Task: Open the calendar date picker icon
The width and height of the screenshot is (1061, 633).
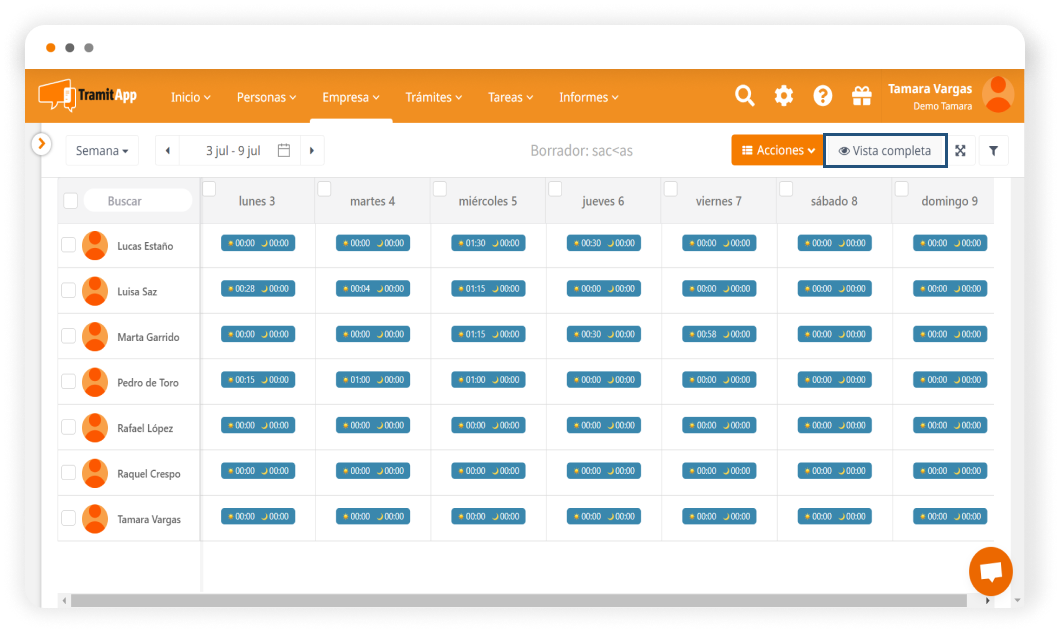Action: click(284, 151)
